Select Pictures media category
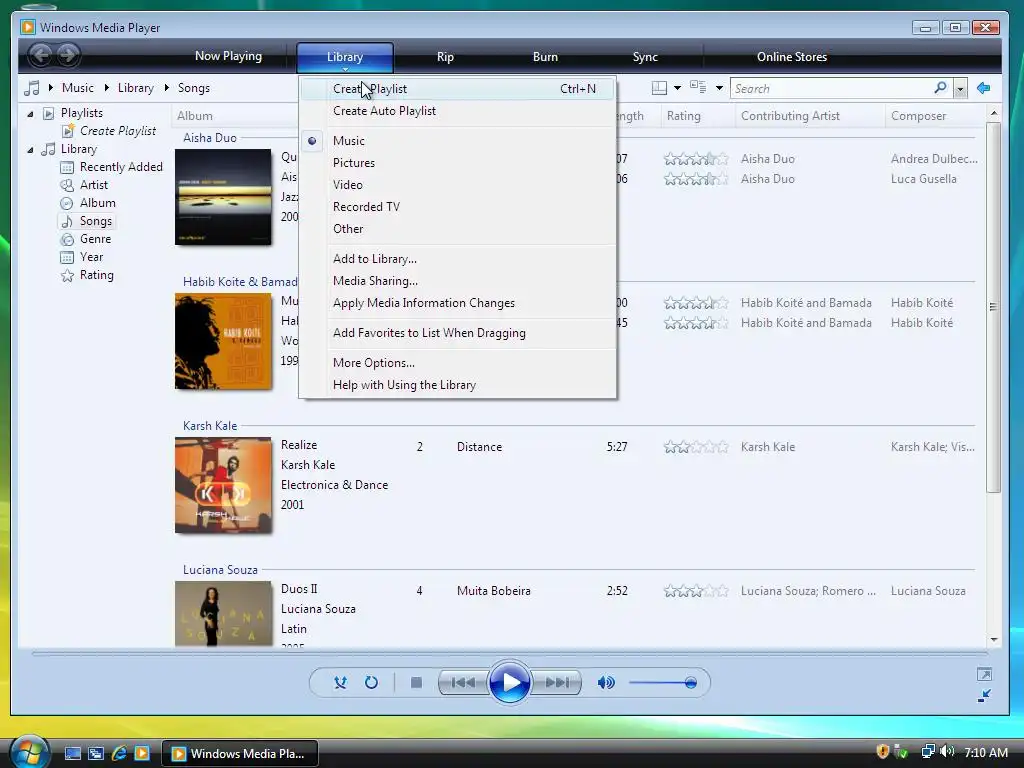The image size is (1024, 768). [x=457, y=163]
